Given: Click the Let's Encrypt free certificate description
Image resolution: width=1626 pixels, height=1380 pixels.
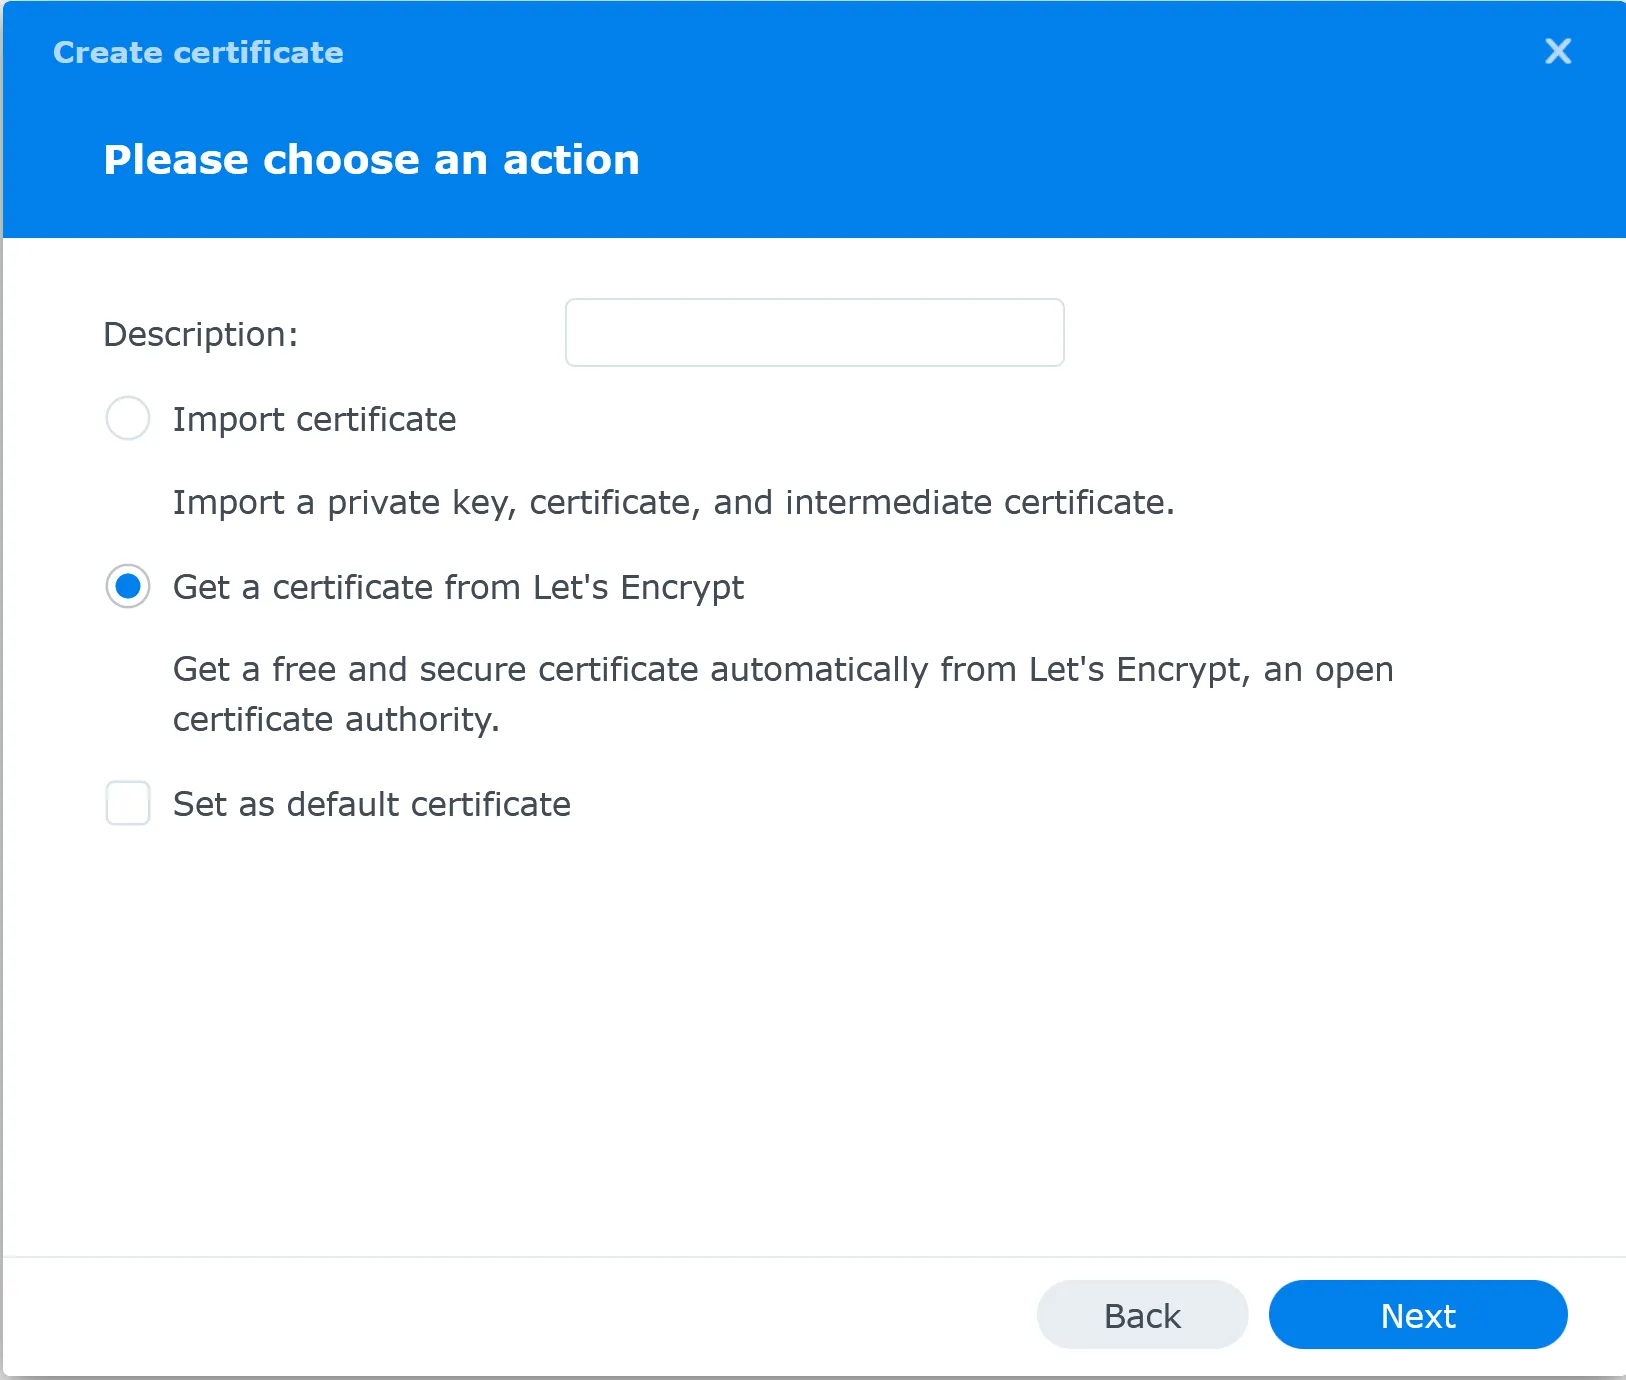Looking at the screenshot, I should pyautogui.click(x=783, y=693).
